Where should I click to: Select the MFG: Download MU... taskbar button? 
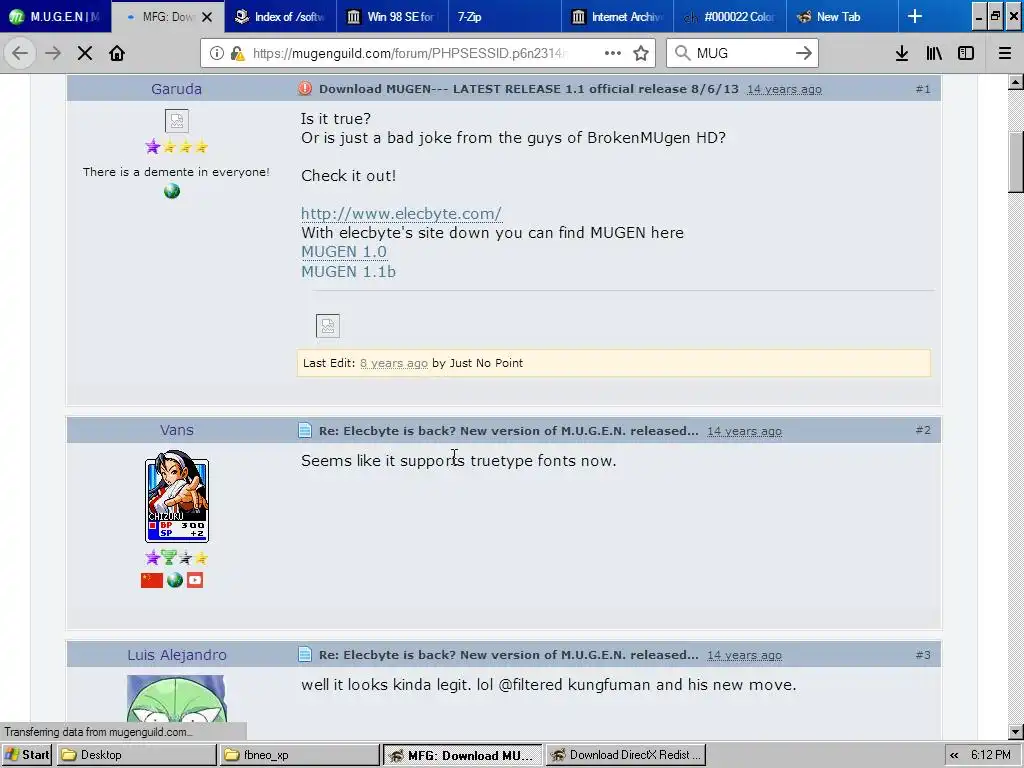tap(462, 755)
